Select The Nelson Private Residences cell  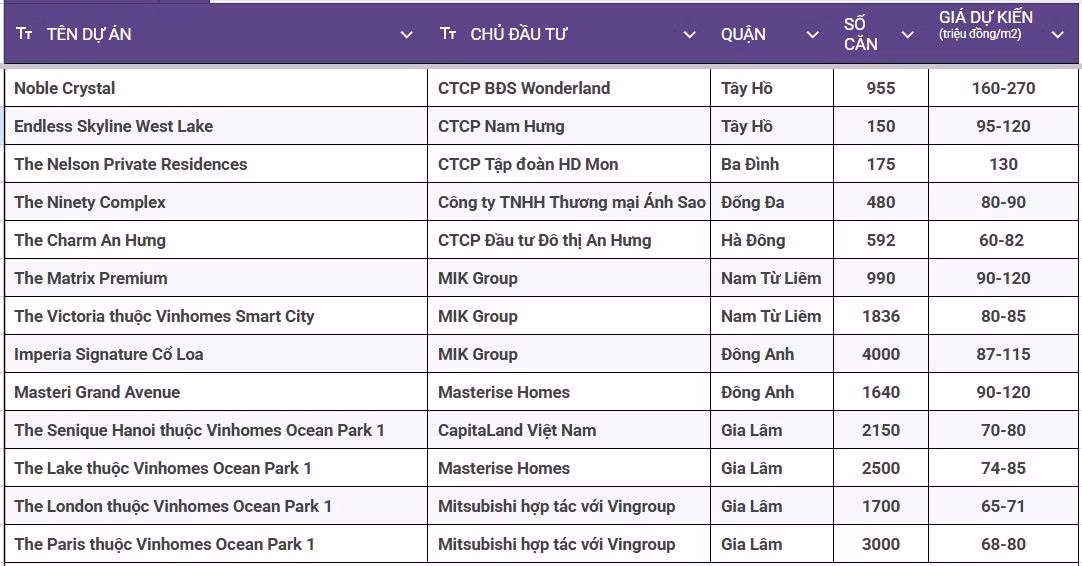(x=130, y=164)
